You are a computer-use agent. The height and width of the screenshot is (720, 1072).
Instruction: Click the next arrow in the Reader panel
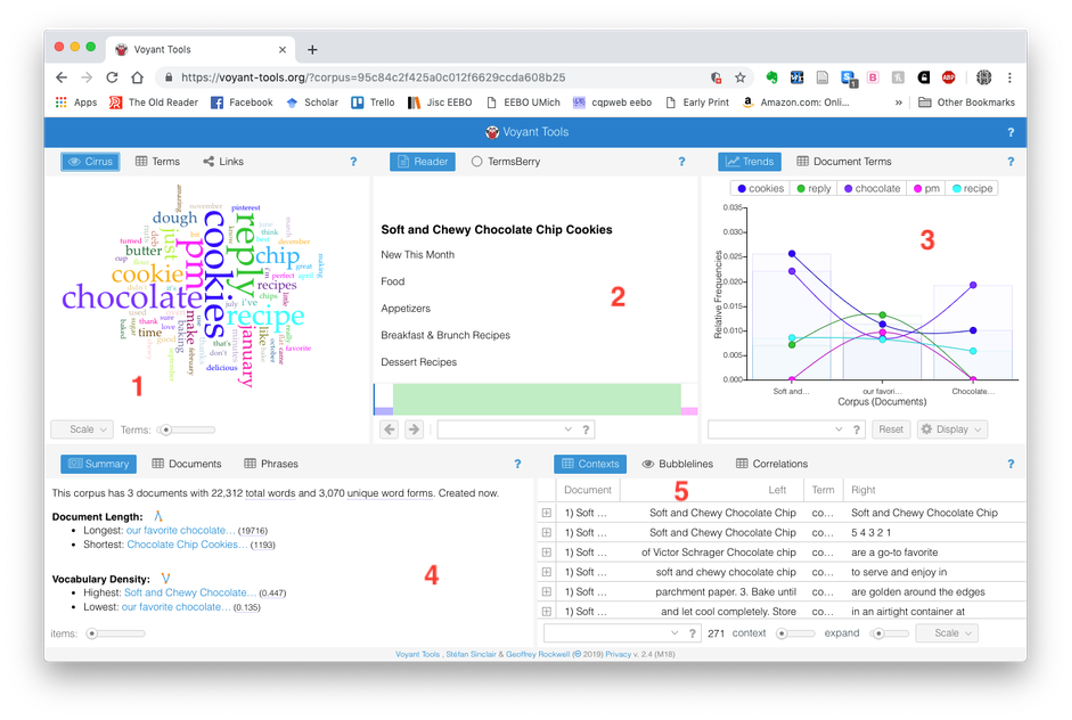pyautogui.click(x=413, y=429)
